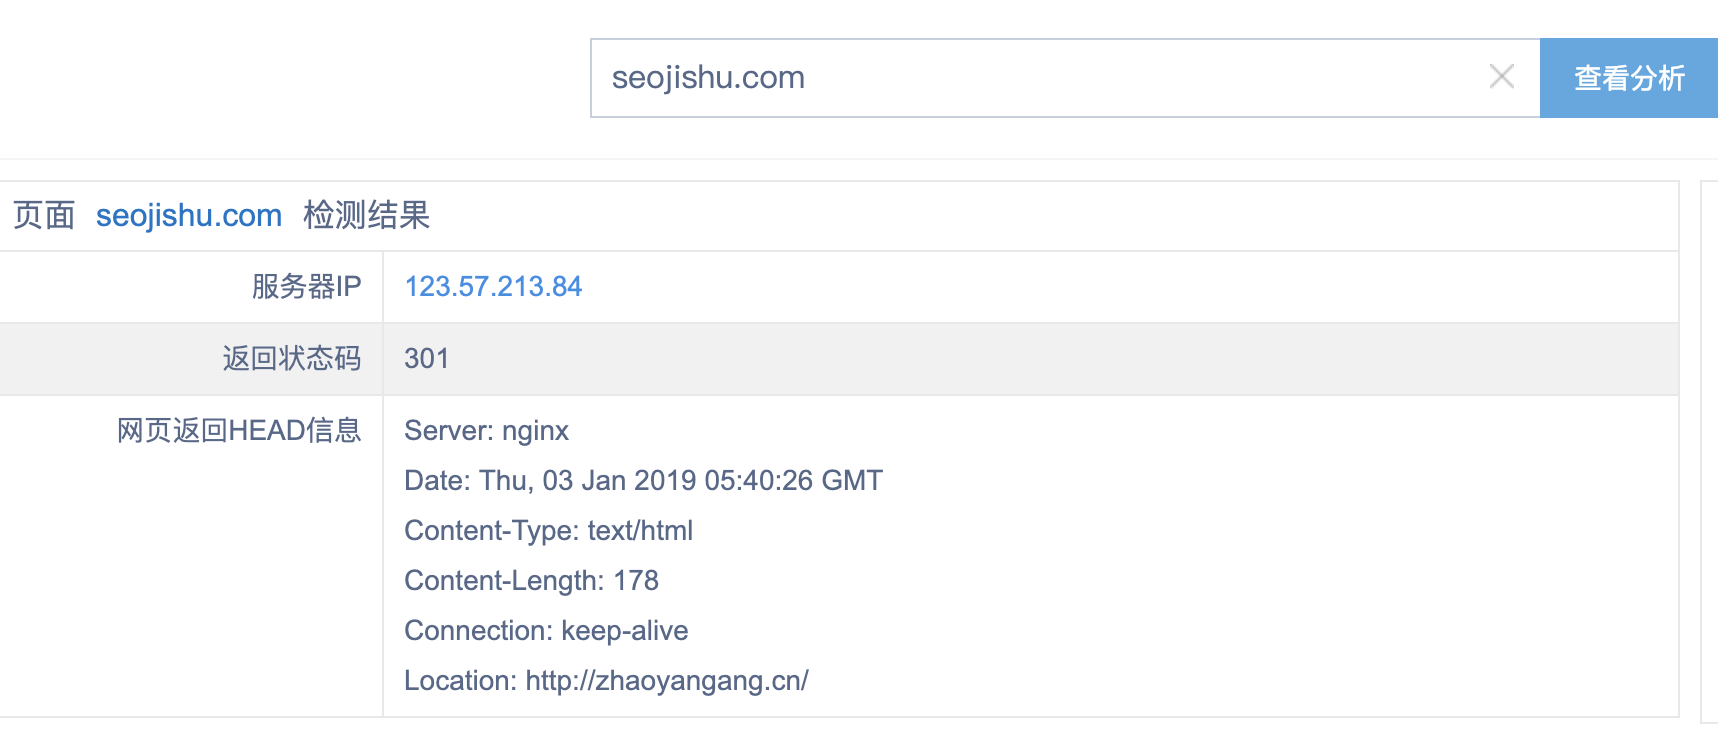Click the 查看分析 button

pos(1628,78)
